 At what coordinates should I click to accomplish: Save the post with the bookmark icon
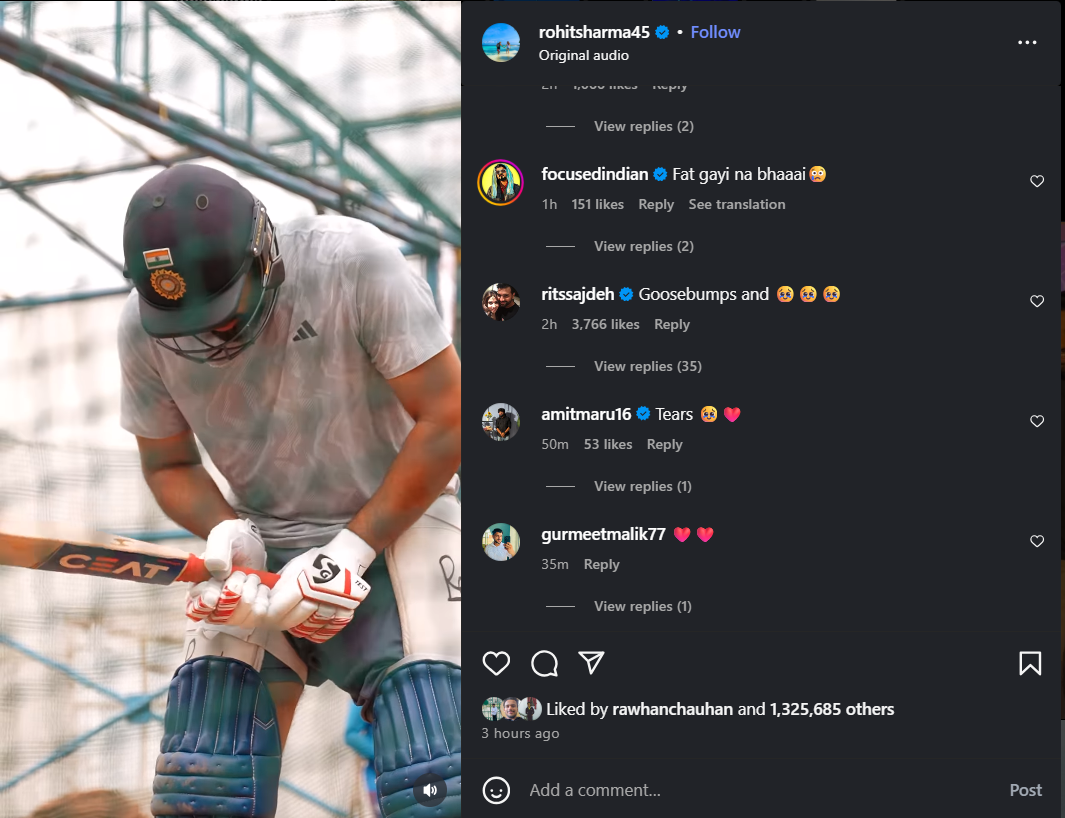[x=1030, y=663]
